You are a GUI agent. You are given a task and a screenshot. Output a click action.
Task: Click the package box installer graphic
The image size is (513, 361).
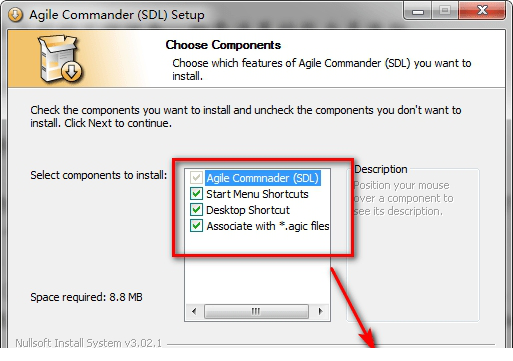pos(59,59)
